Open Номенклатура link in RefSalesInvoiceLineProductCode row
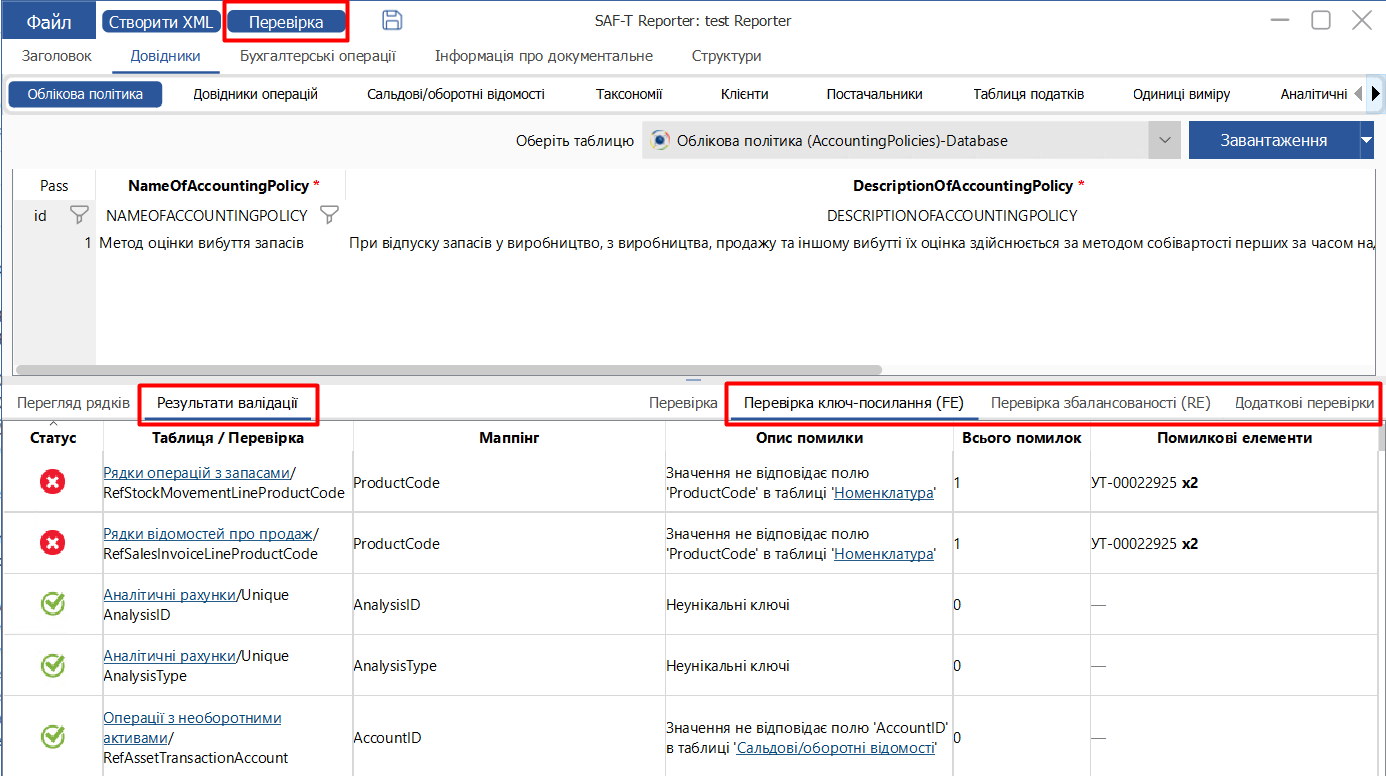The width and height of the screenshot is (1386, 776). [x=884, y=554]
